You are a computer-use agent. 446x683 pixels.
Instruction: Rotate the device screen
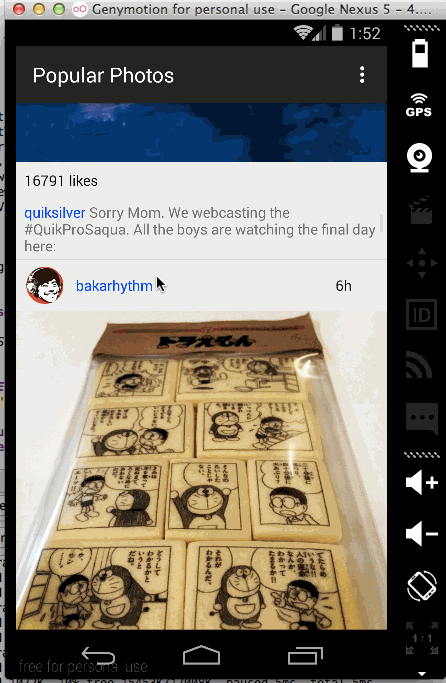[x=421, y=586]
